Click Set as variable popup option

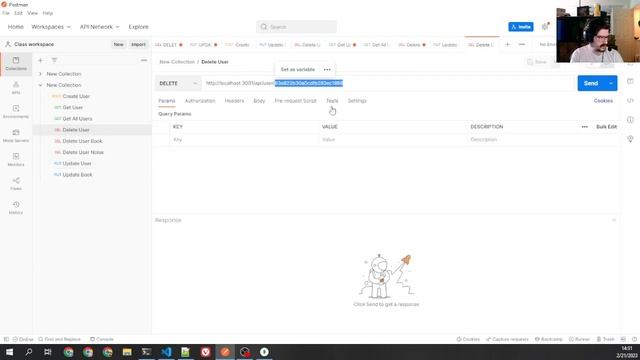pyautogui.click(x=298, y=69)
